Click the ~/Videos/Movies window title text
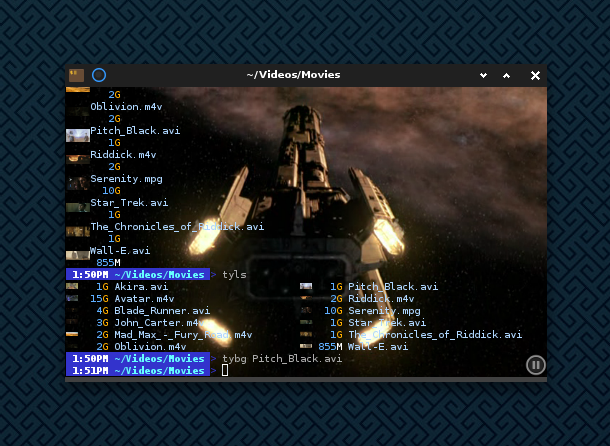610x446 pixels. click(x=293, y=75)
